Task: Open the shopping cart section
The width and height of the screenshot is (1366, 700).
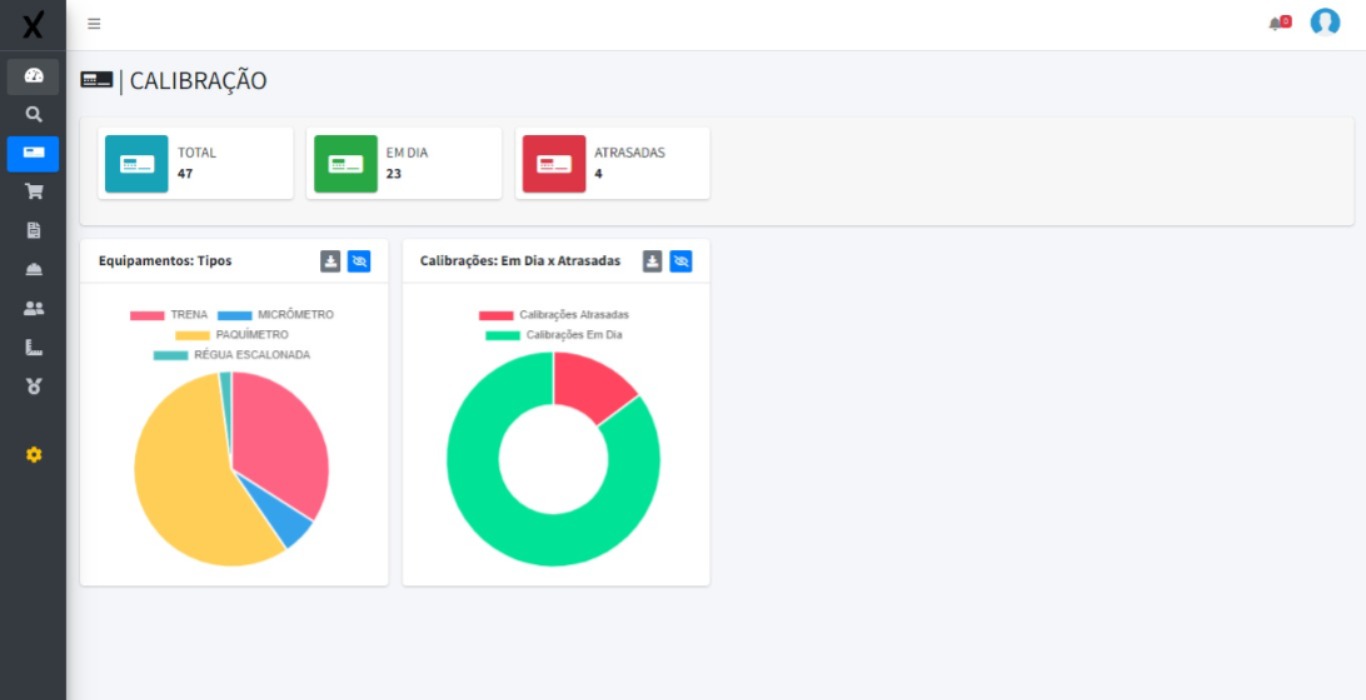Action: [33, 192]
